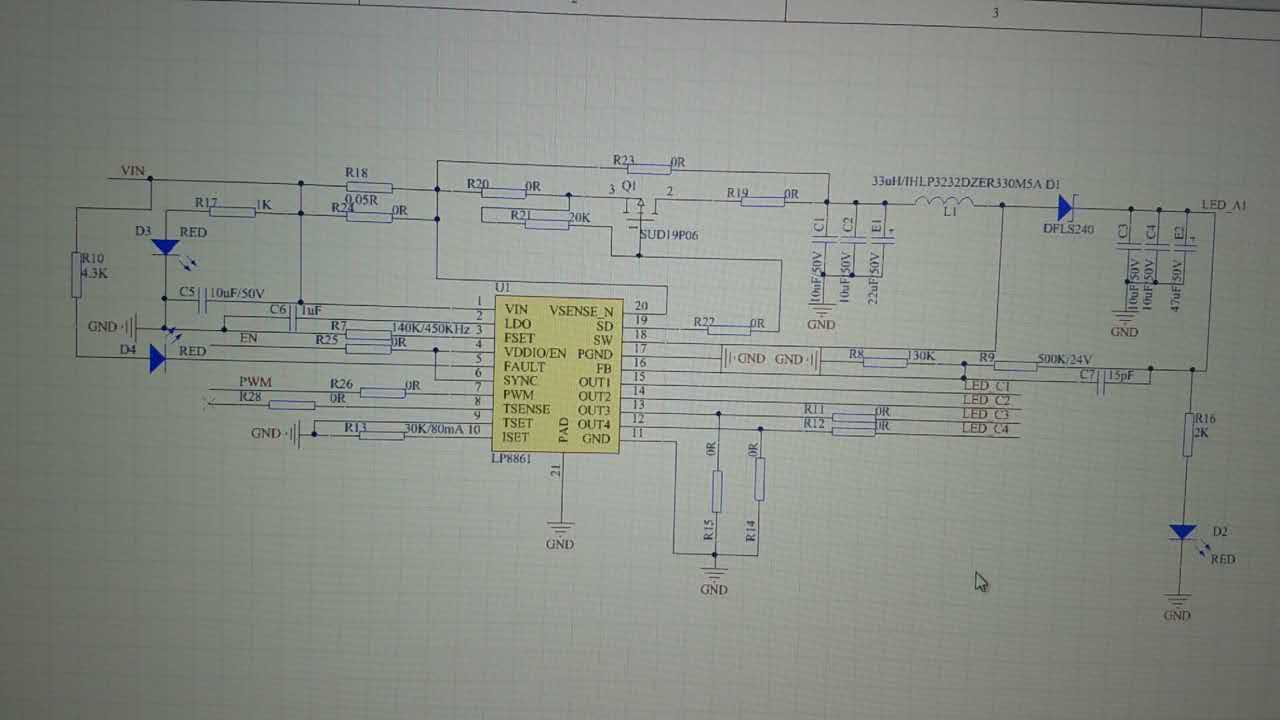Click the GND symbol below pad pin 21

(560, 534)
